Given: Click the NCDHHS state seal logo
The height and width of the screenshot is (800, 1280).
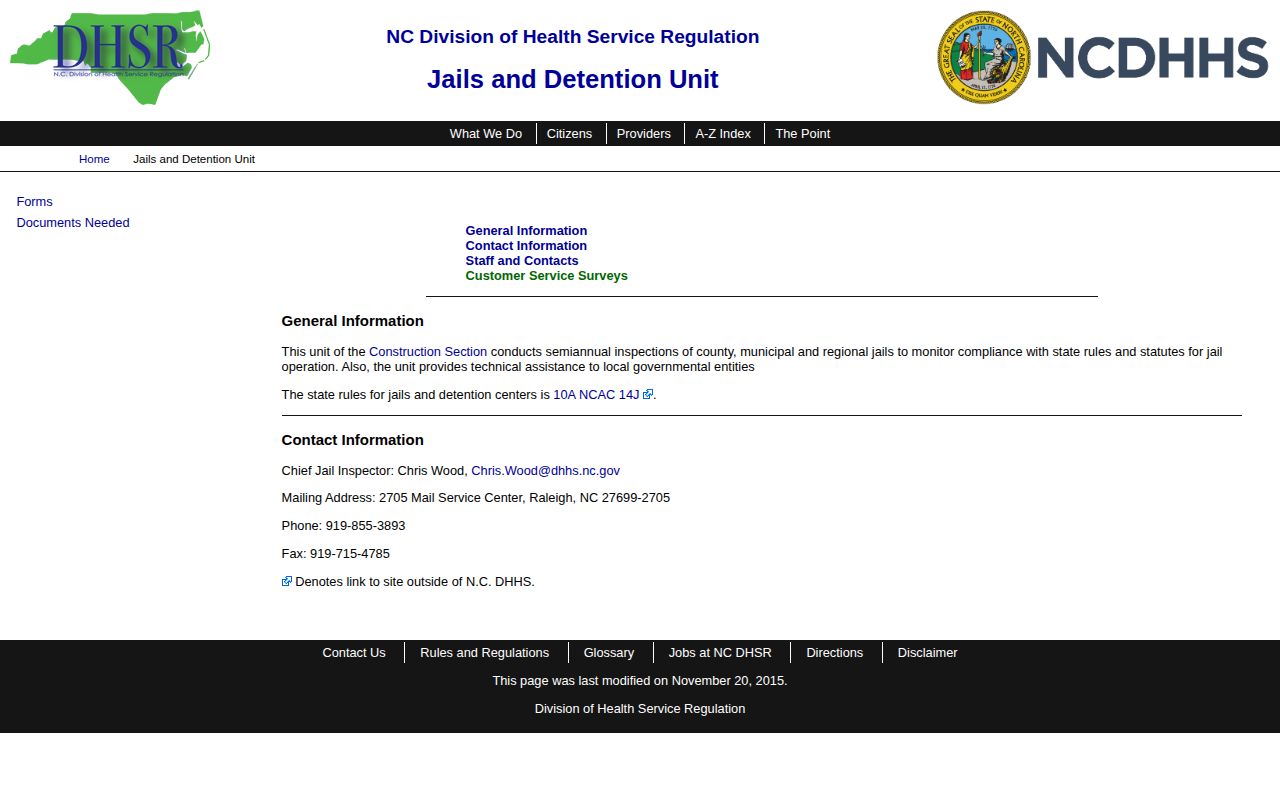Looking at the screenshot, I should point(1103,58).
